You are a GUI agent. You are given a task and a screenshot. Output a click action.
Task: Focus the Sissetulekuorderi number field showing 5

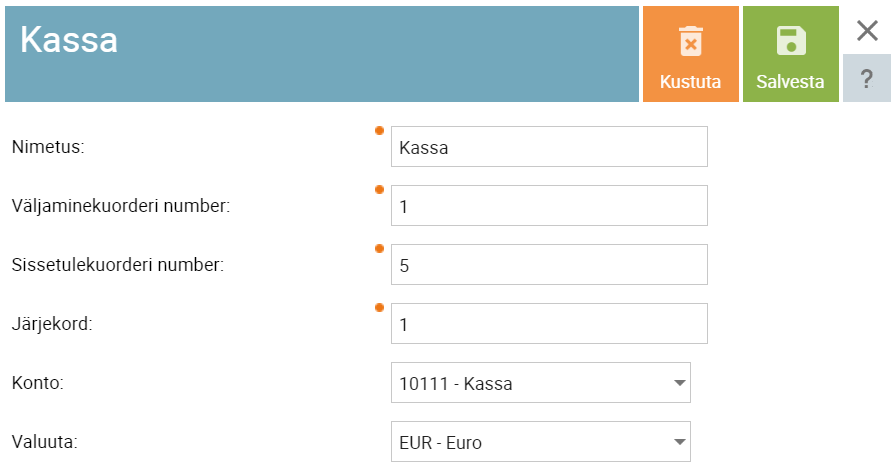[x=549, y=265]
